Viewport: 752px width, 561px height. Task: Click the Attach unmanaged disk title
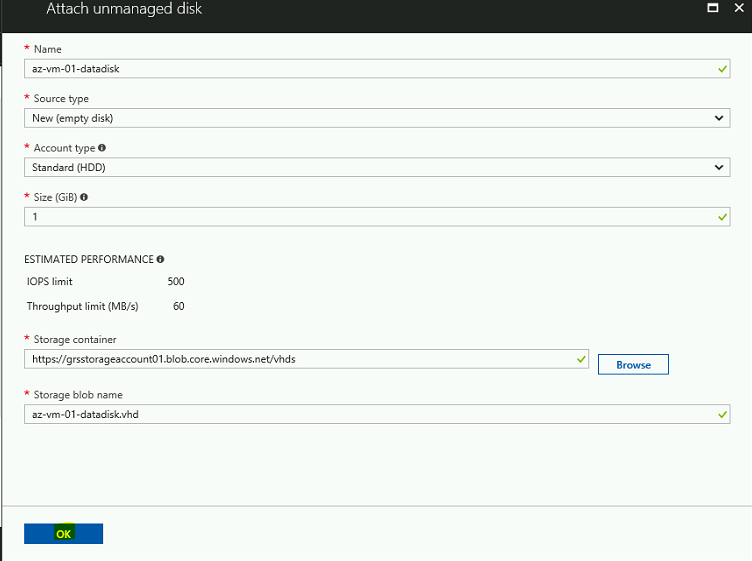pyautogui.click(x=124, y=9)
